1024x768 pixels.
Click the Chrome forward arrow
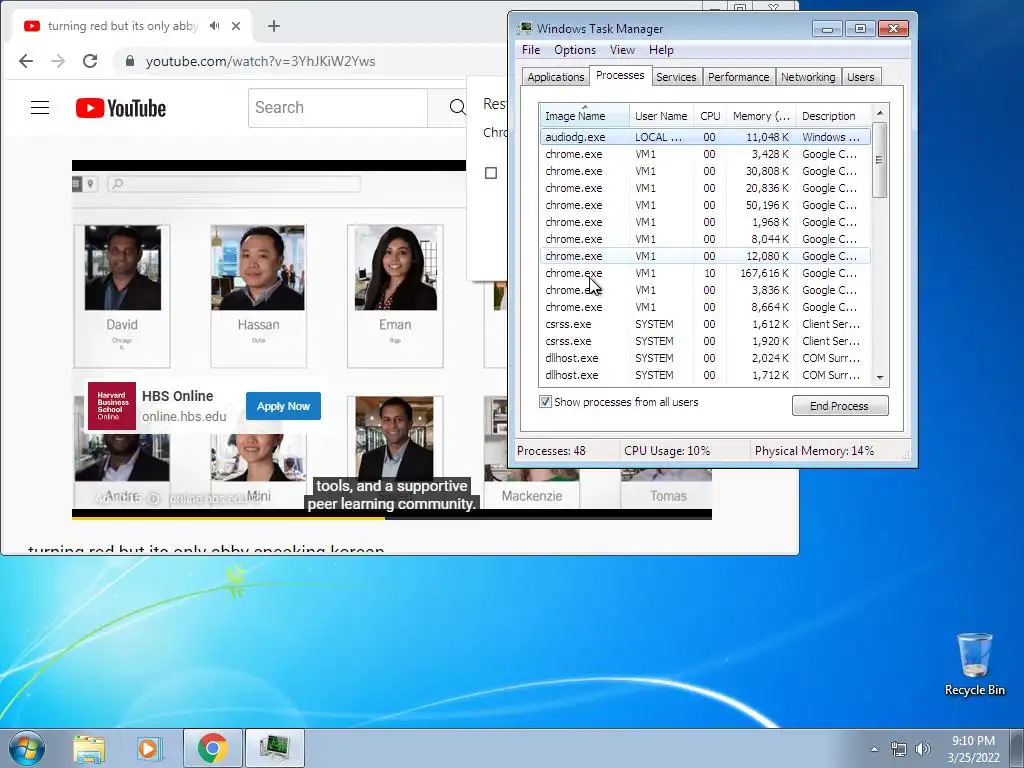pyautogui.click(x=58, y=61)
